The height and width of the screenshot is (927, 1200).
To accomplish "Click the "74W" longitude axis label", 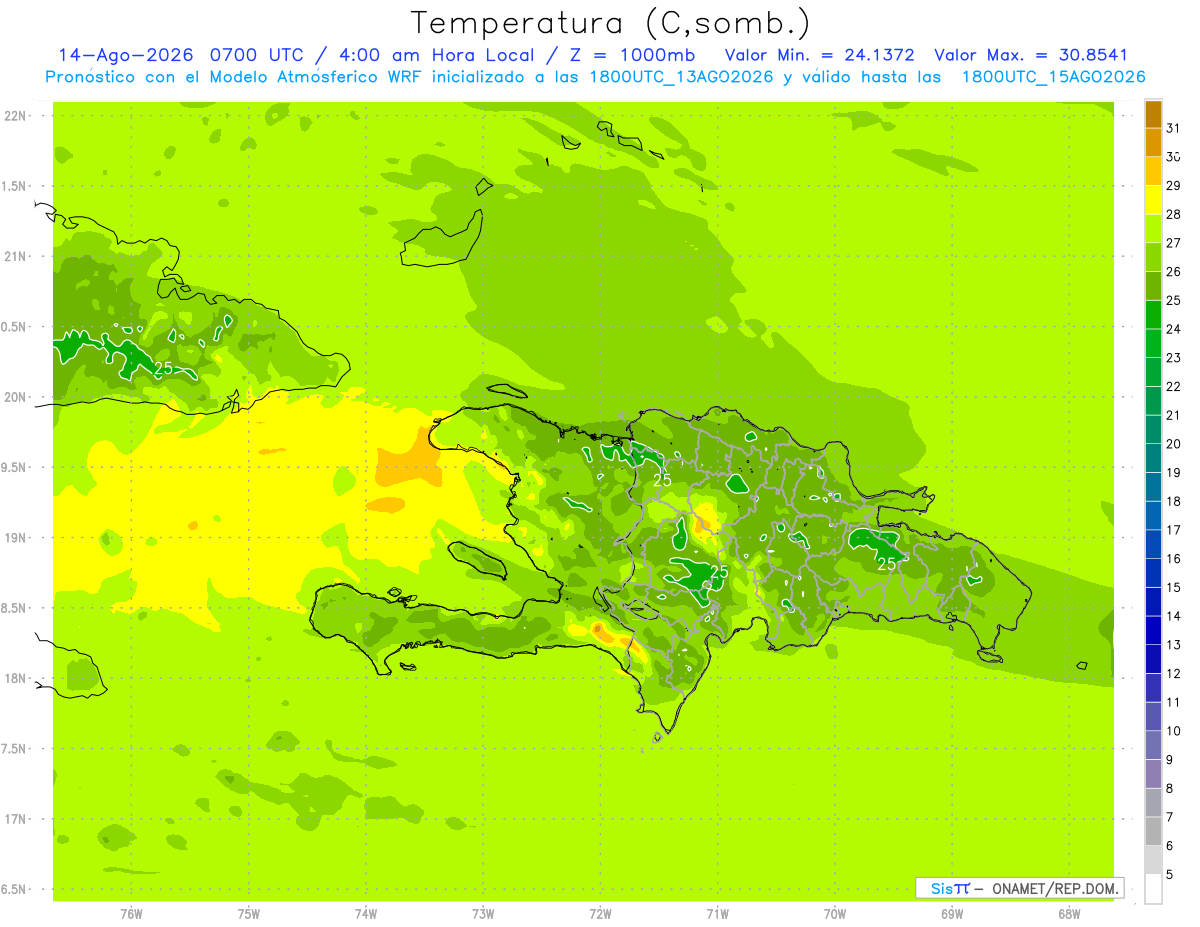I will click(x=365, y=913).
